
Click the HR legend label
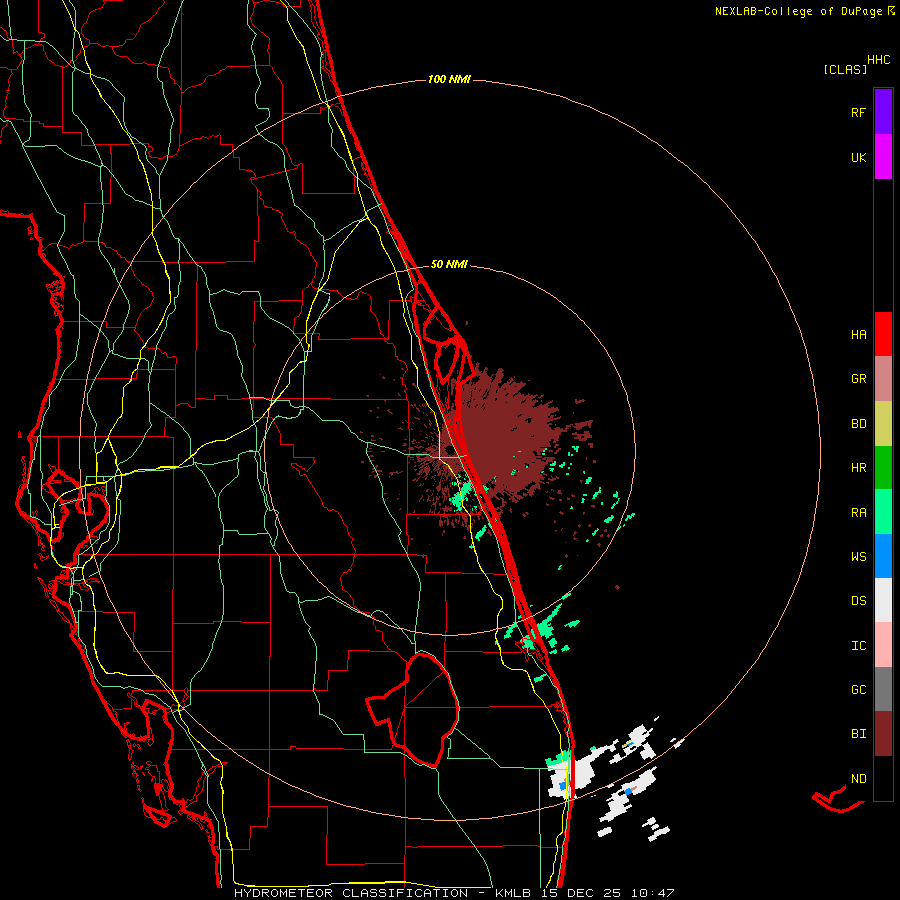[x=858, y=468]
